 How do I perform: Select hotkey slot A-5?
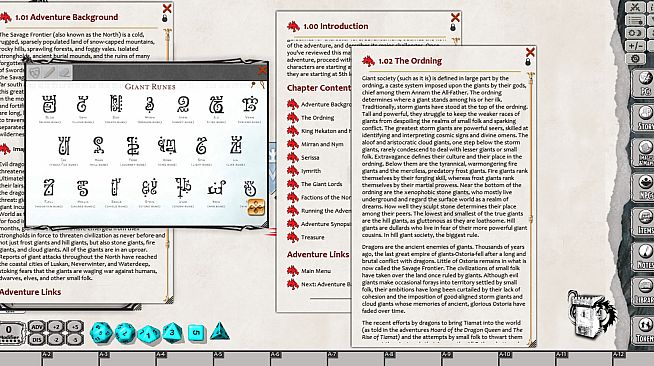click(241, 358)
